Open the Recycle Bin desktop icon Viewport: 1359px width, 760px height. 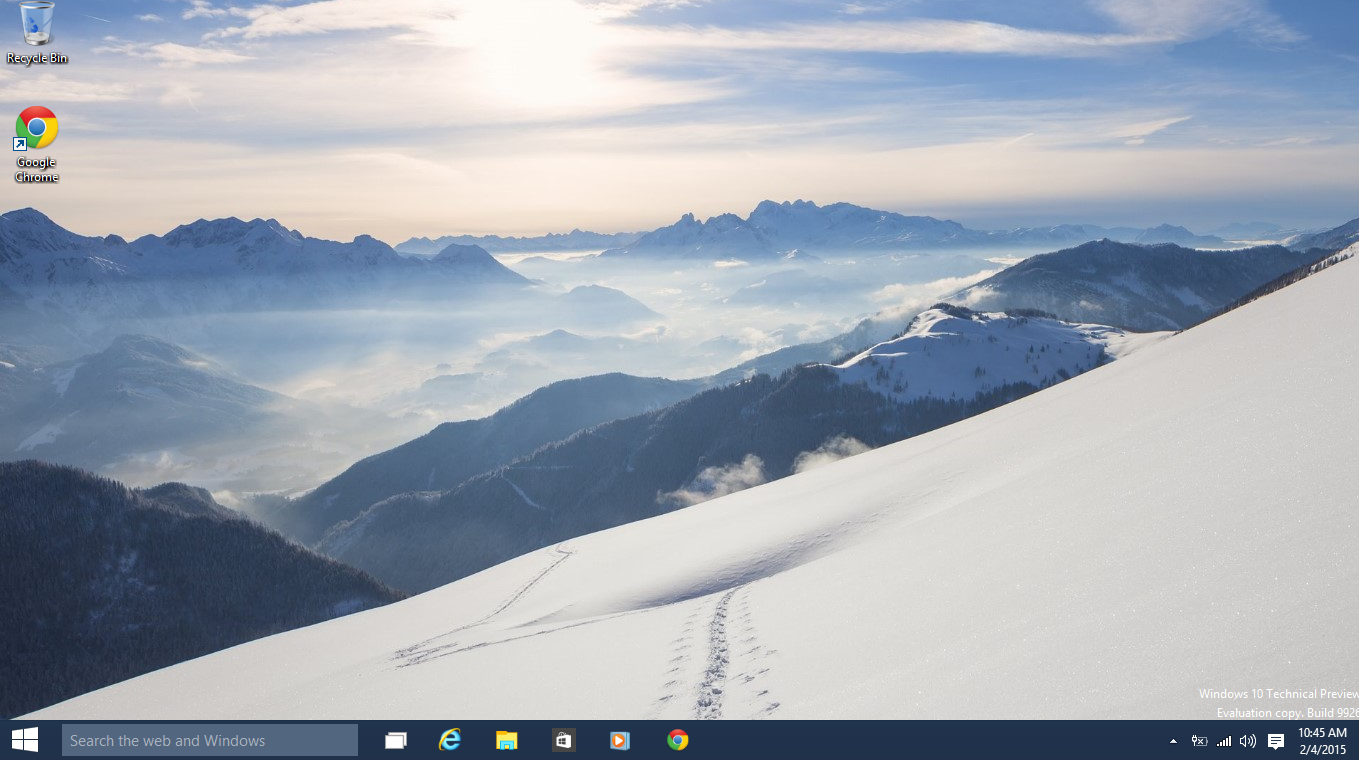point(37,33)
